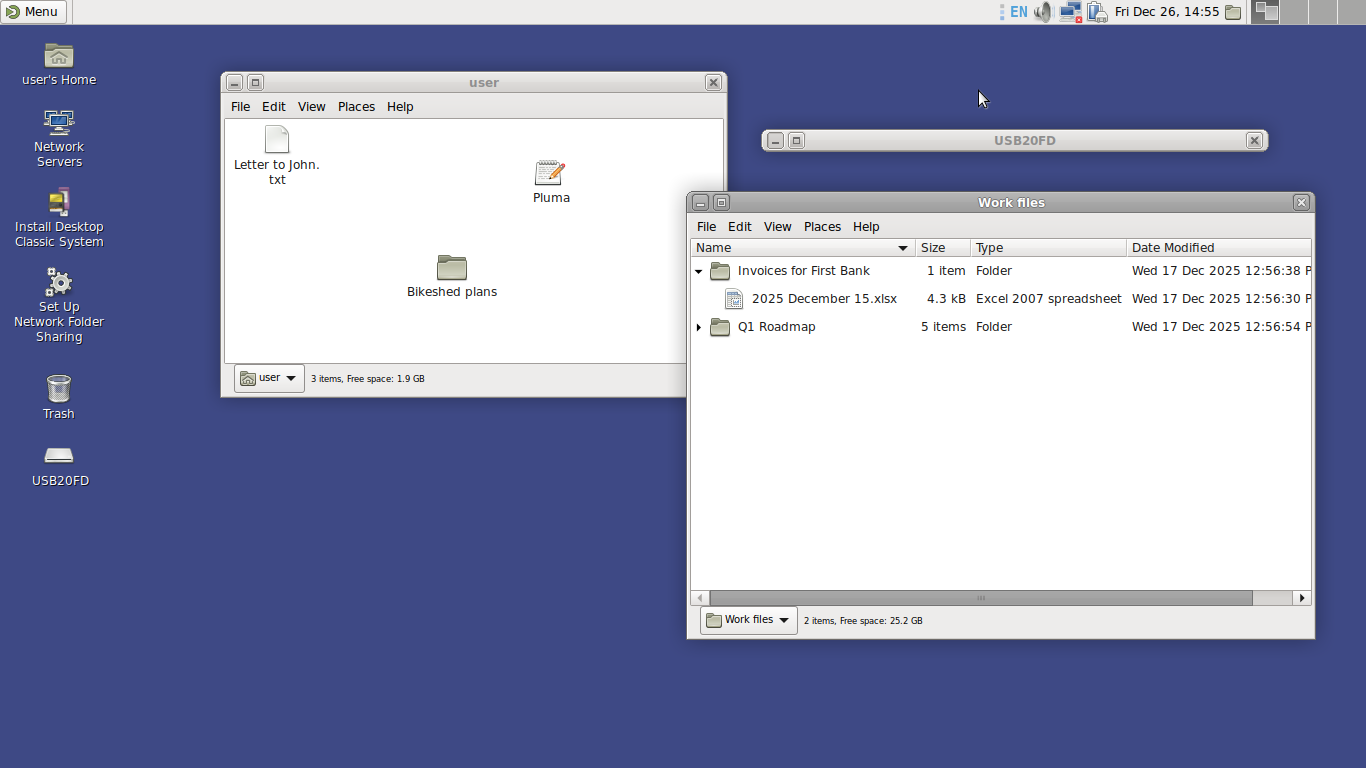The image size is (1366, 768).
Task: Click the EN keyboard layout indicator
Action: [x=1018, y=12]
